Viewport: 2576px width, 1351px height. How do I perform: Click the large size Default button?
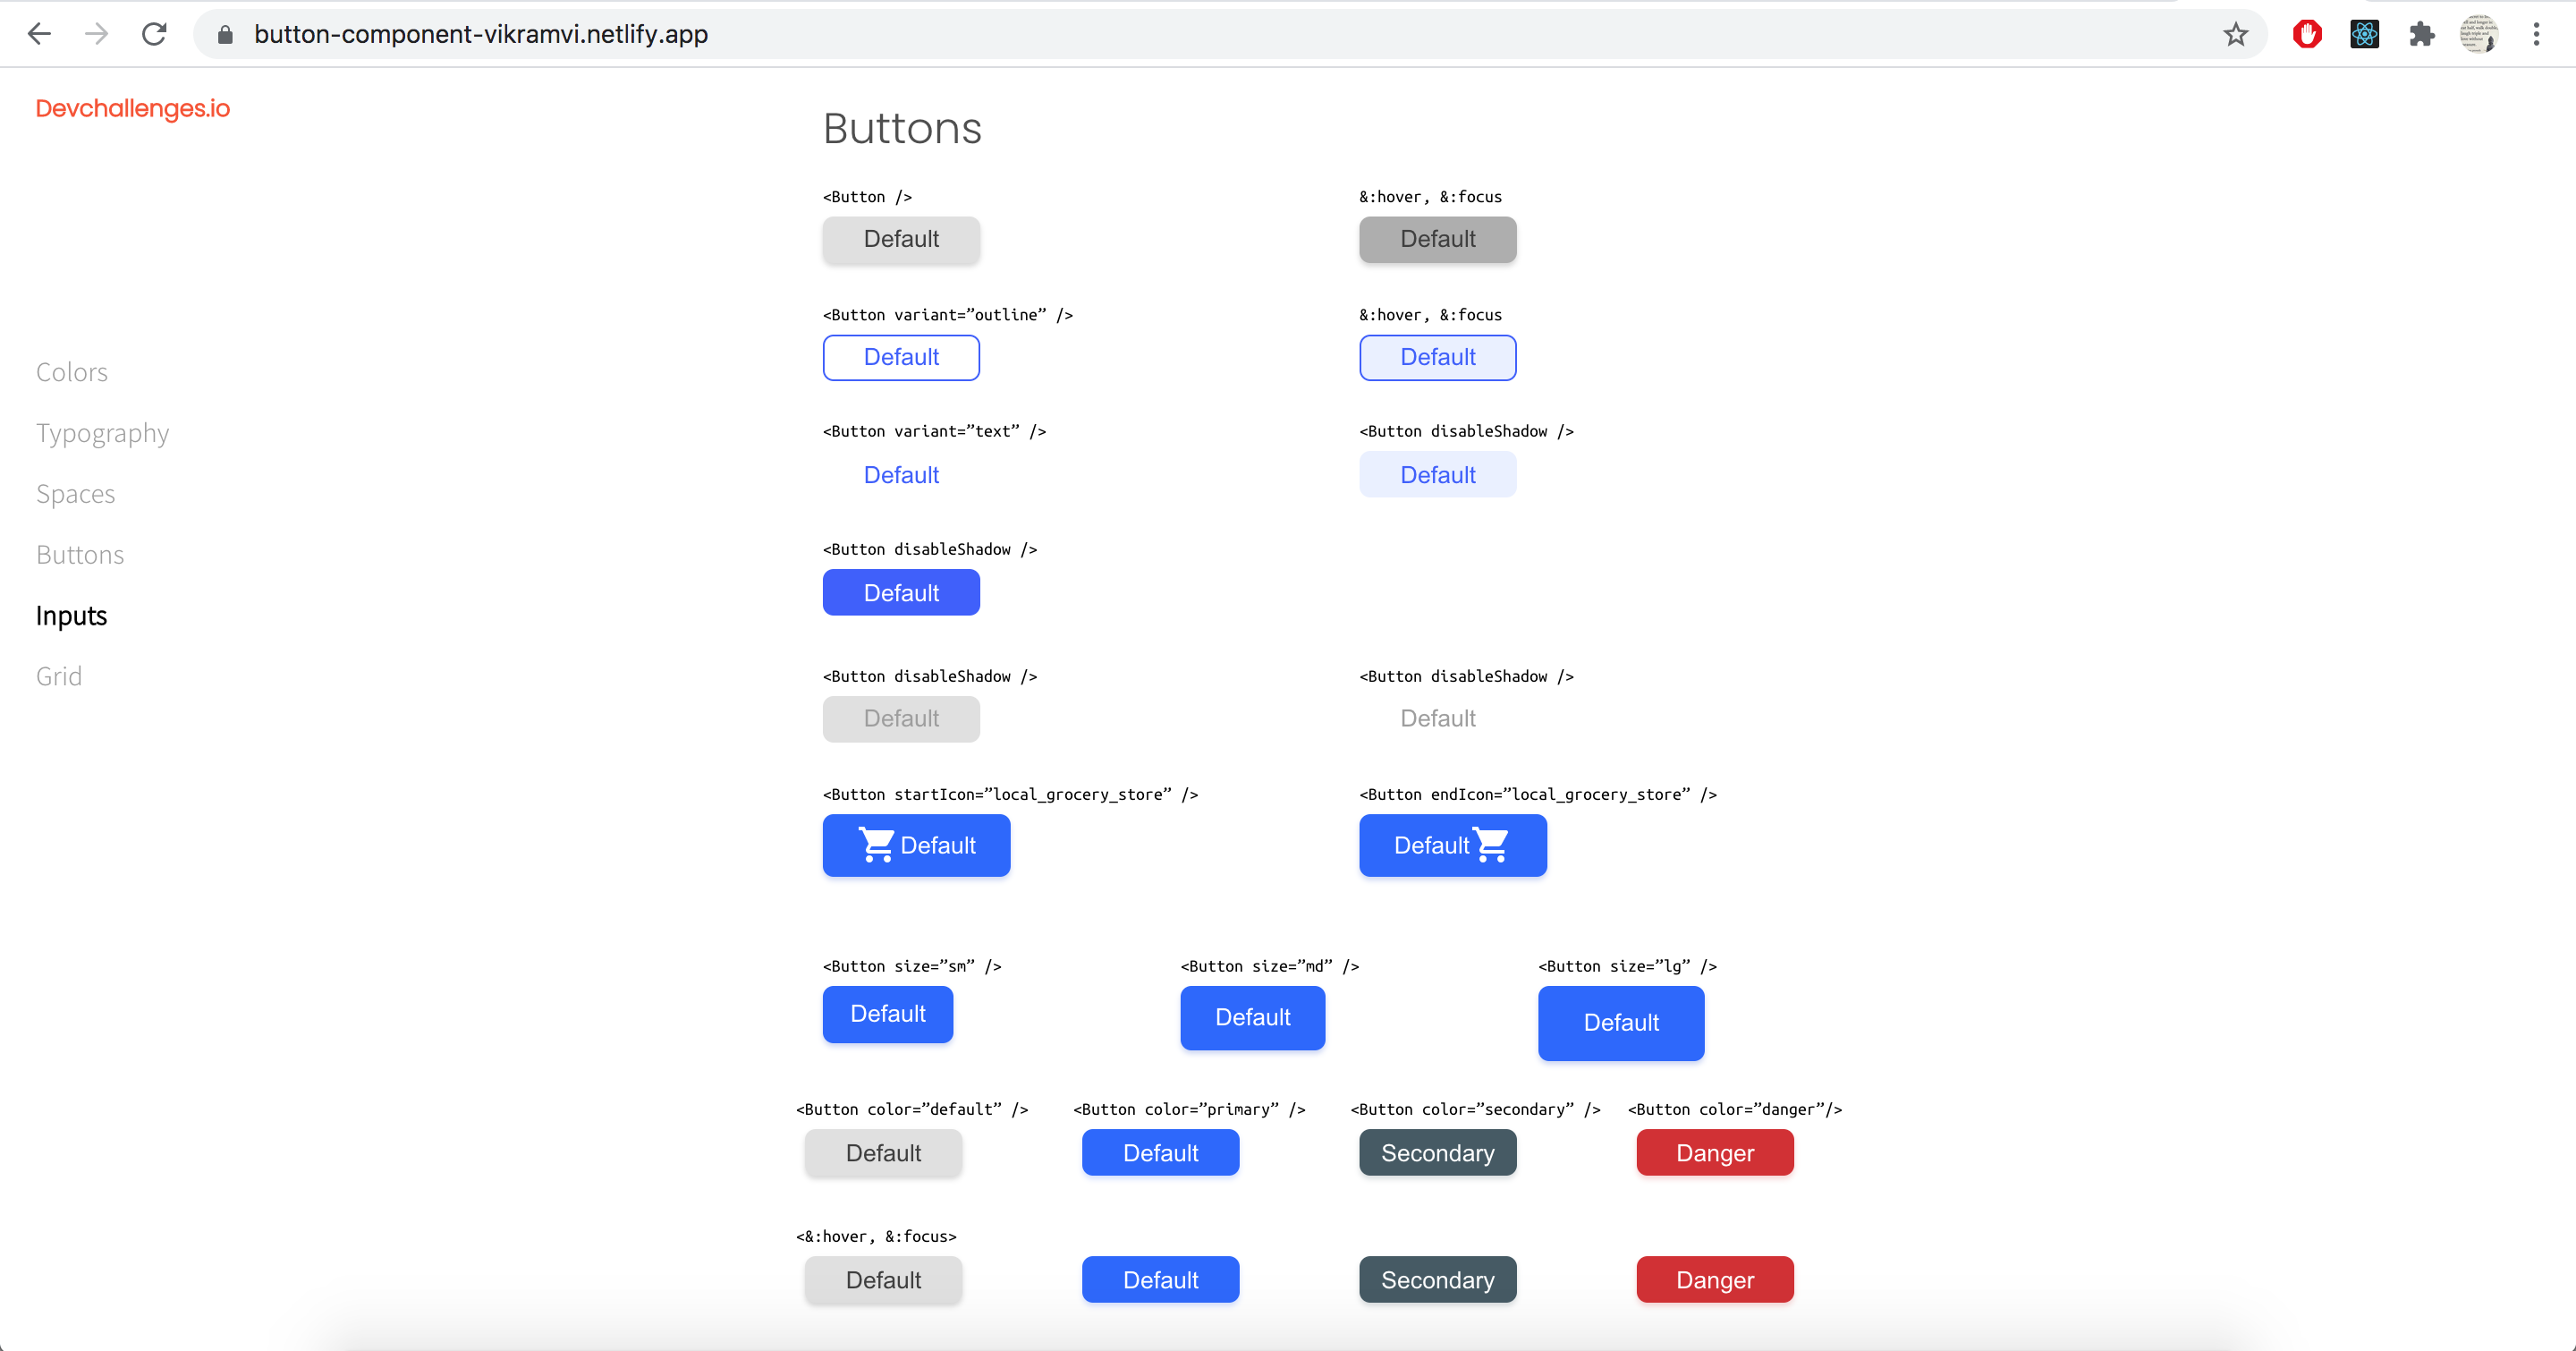coord(1620,1022)
